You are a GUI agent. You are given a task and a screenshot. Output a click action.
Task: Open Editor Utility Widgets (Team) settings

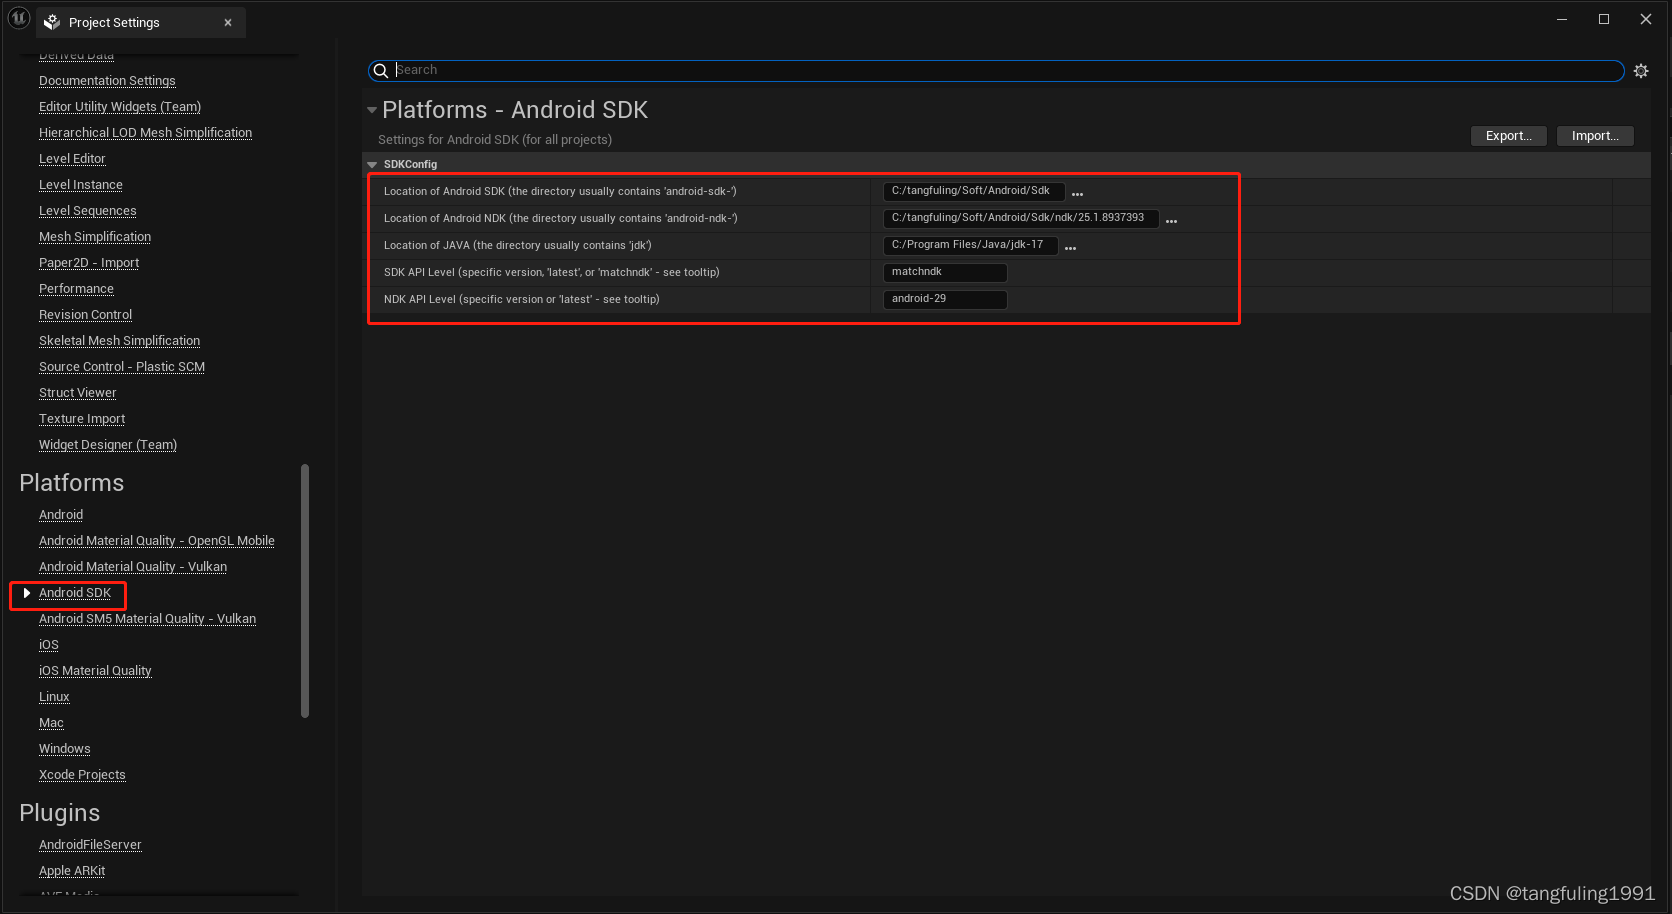coord(120,107)
